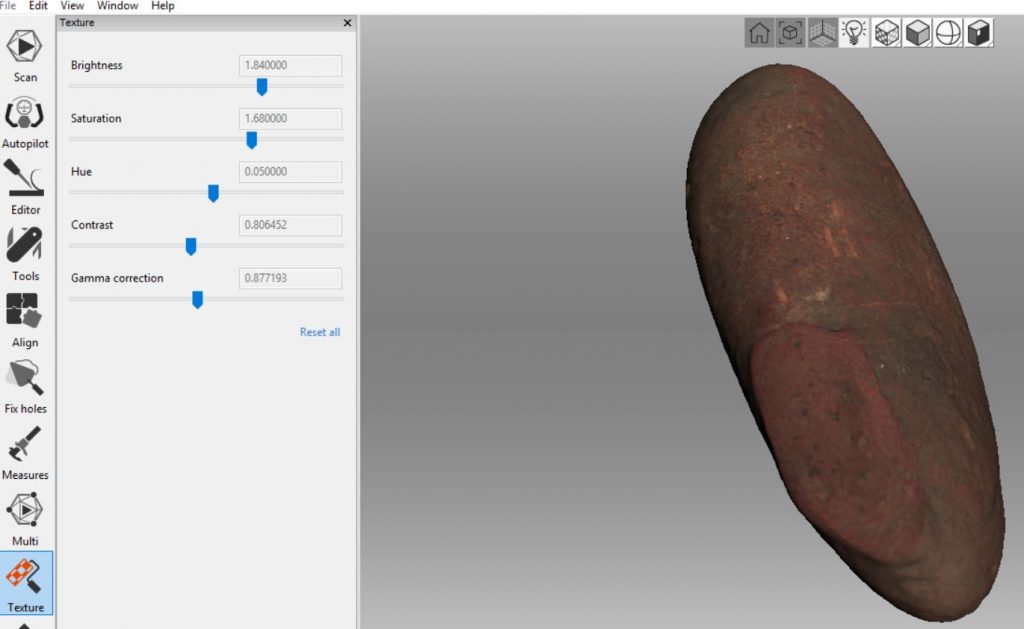
Task: Toggle scene lighting with the bulb icon
Action: [x=853, y=32]
